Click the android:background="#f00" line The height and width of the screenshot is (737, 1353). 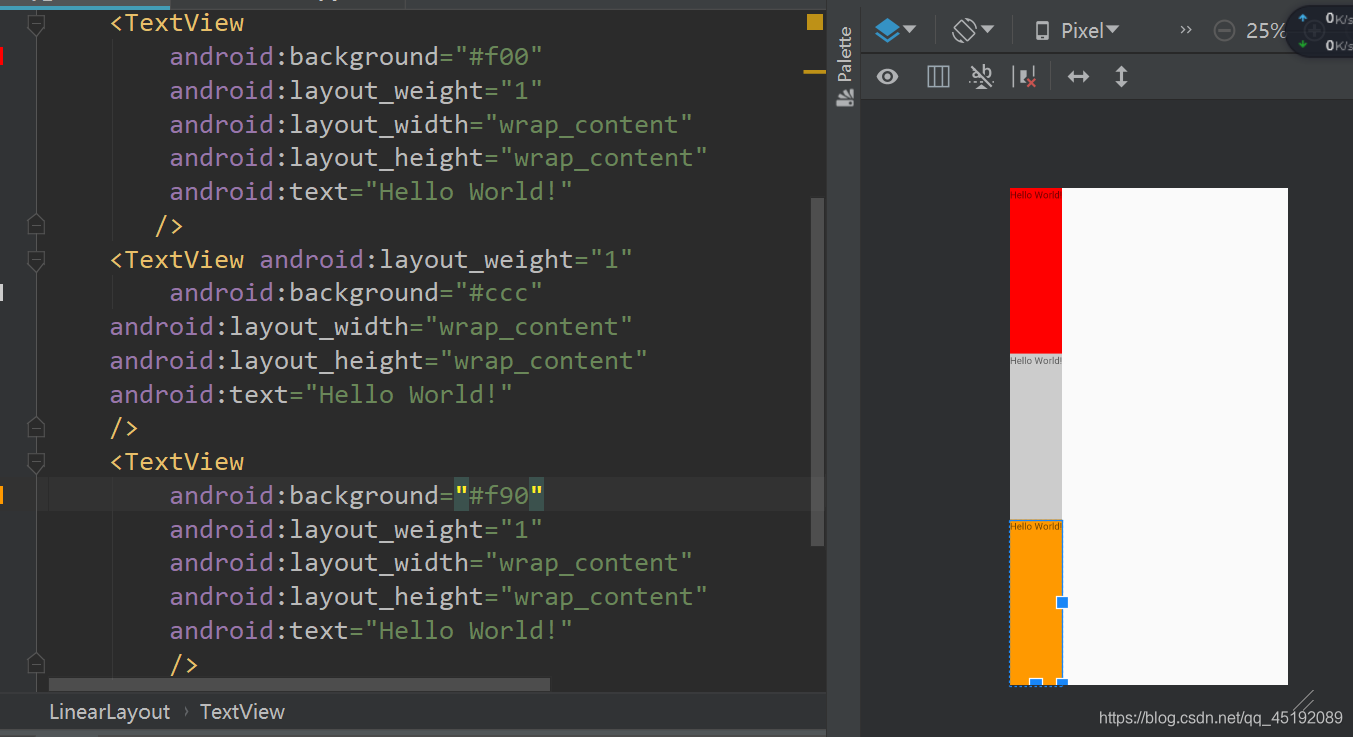(355, 57)
